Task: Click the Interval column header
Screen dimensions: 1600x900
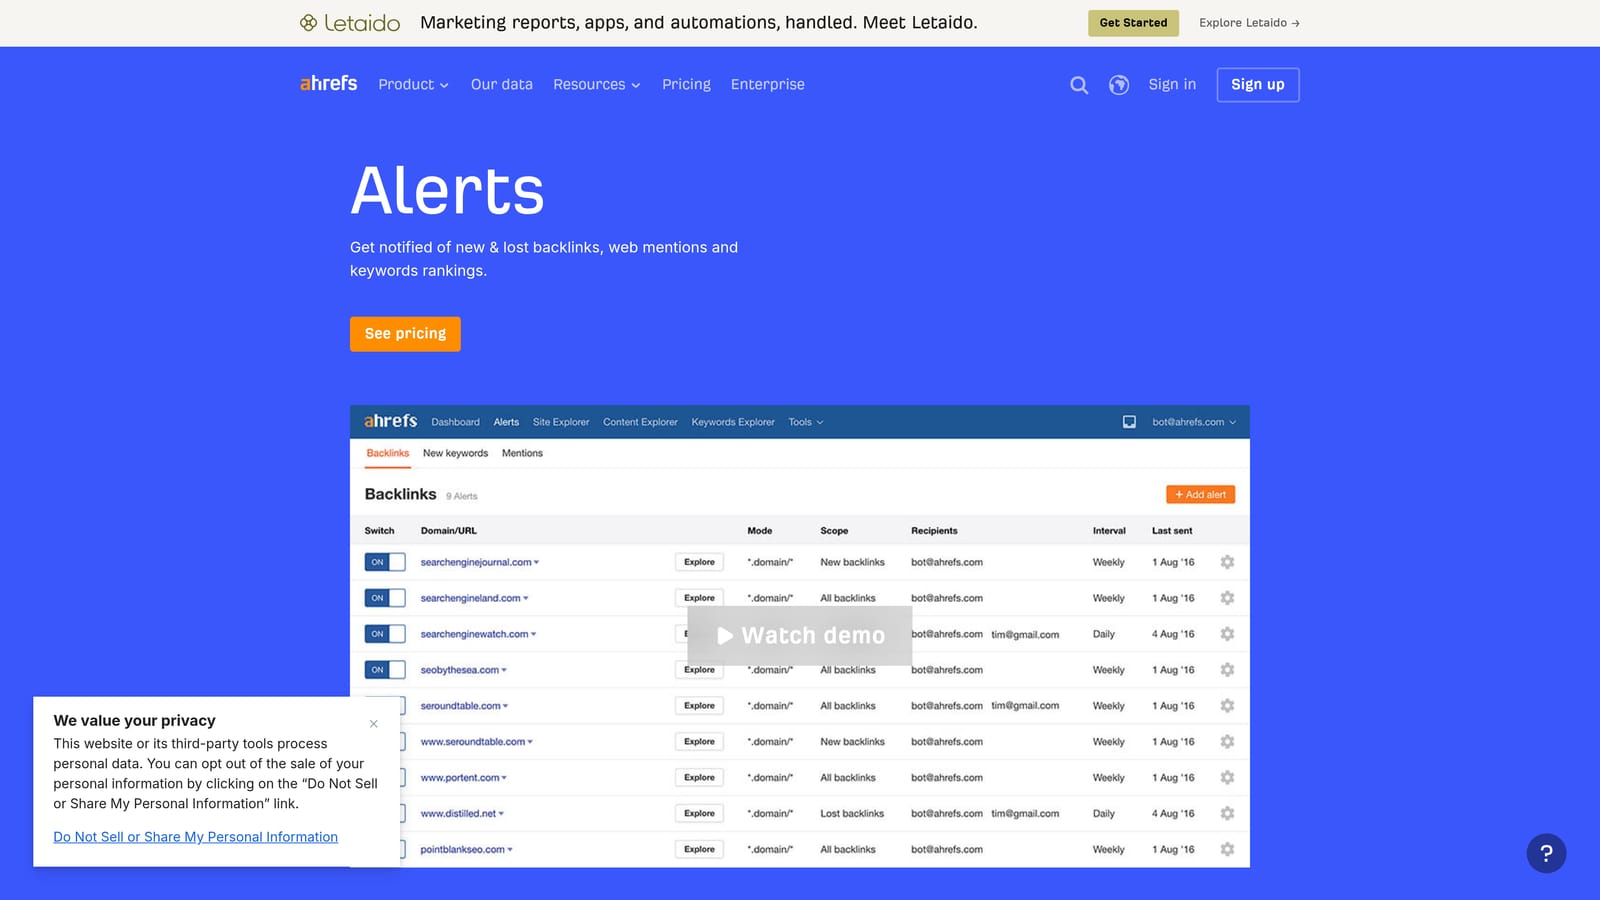Action: 1109,531
